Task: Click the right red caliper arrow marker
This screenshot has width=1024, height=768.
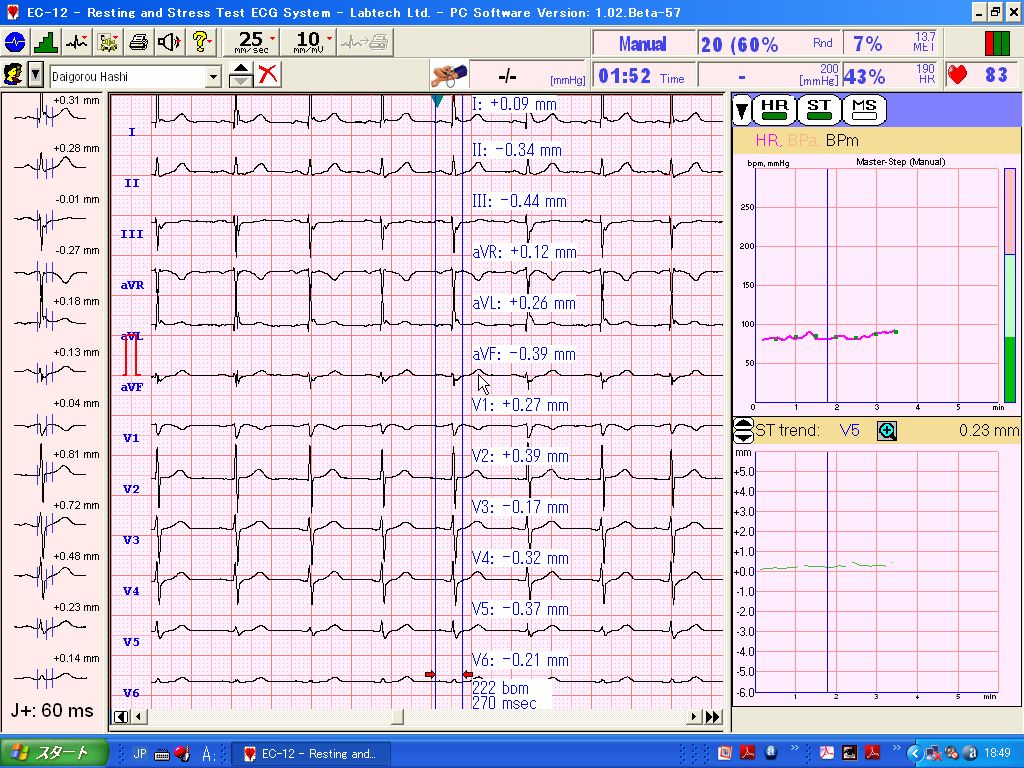Action: (468, 675)
